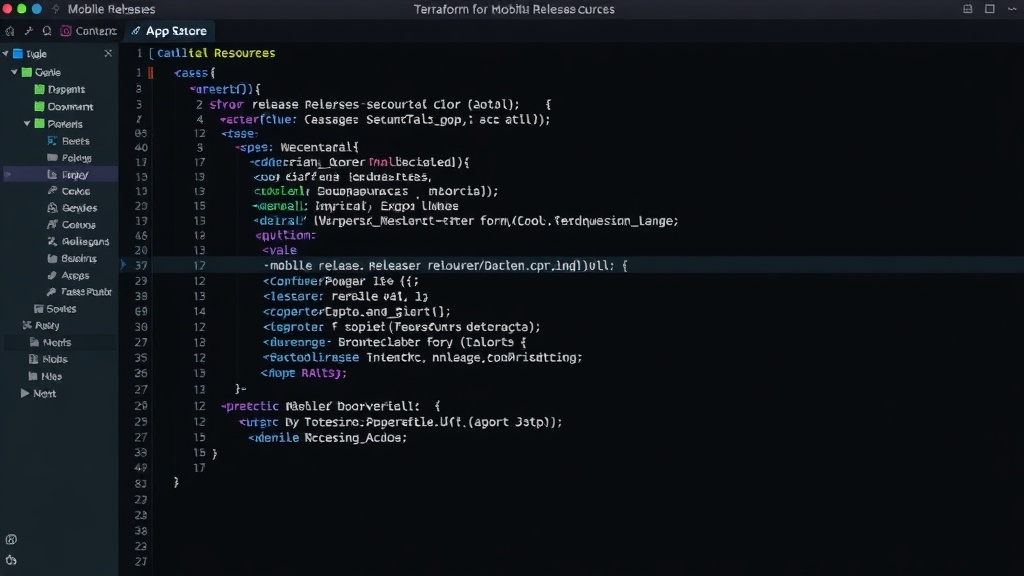The width and height of the screenshot is (1024, 576).
Task: Click the icon beside Soites row
Action: tap(39, 309)
